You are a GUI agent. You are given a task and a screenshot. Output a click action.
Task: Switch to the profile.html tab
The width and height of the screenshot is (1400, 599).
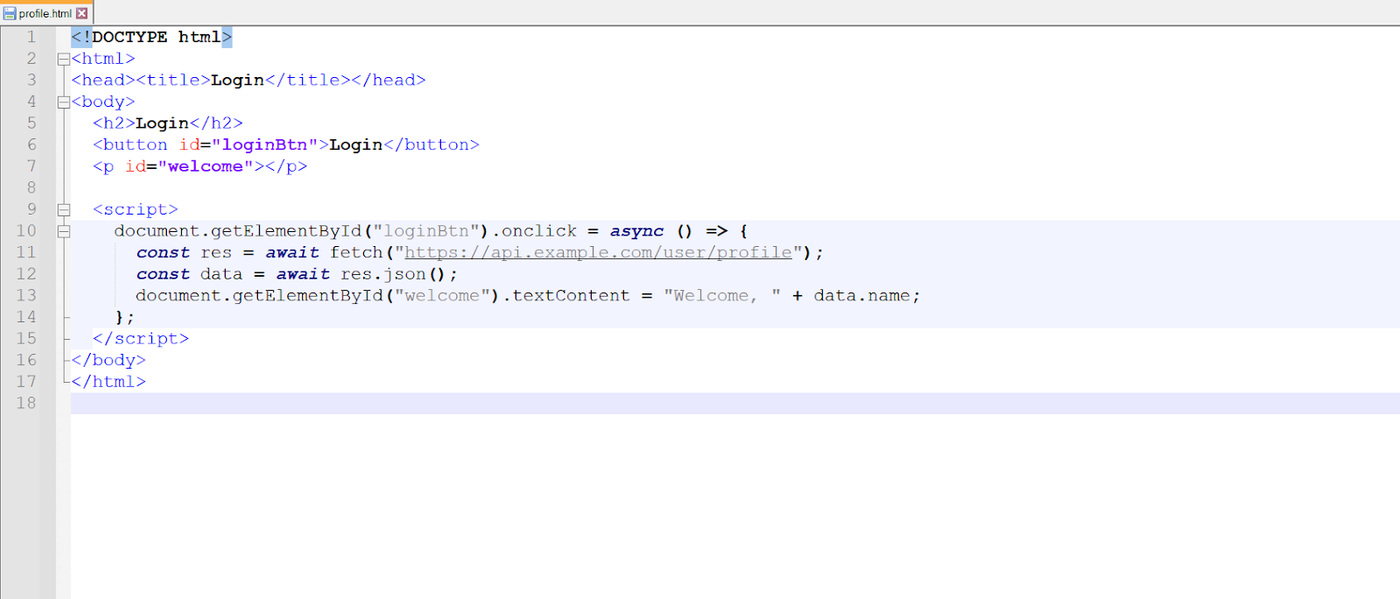coord(46,13)
